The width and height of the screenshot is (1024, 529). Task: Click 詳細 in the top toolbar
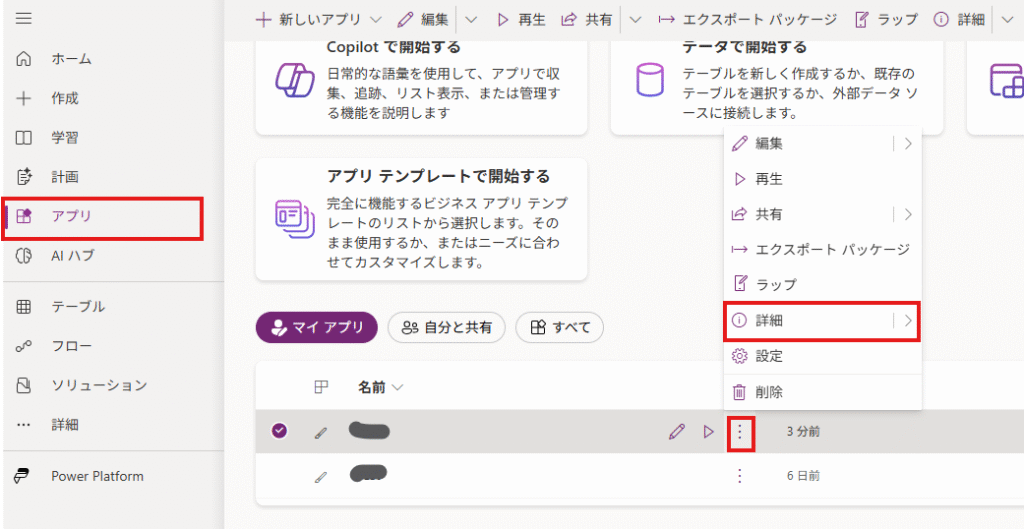959,20
